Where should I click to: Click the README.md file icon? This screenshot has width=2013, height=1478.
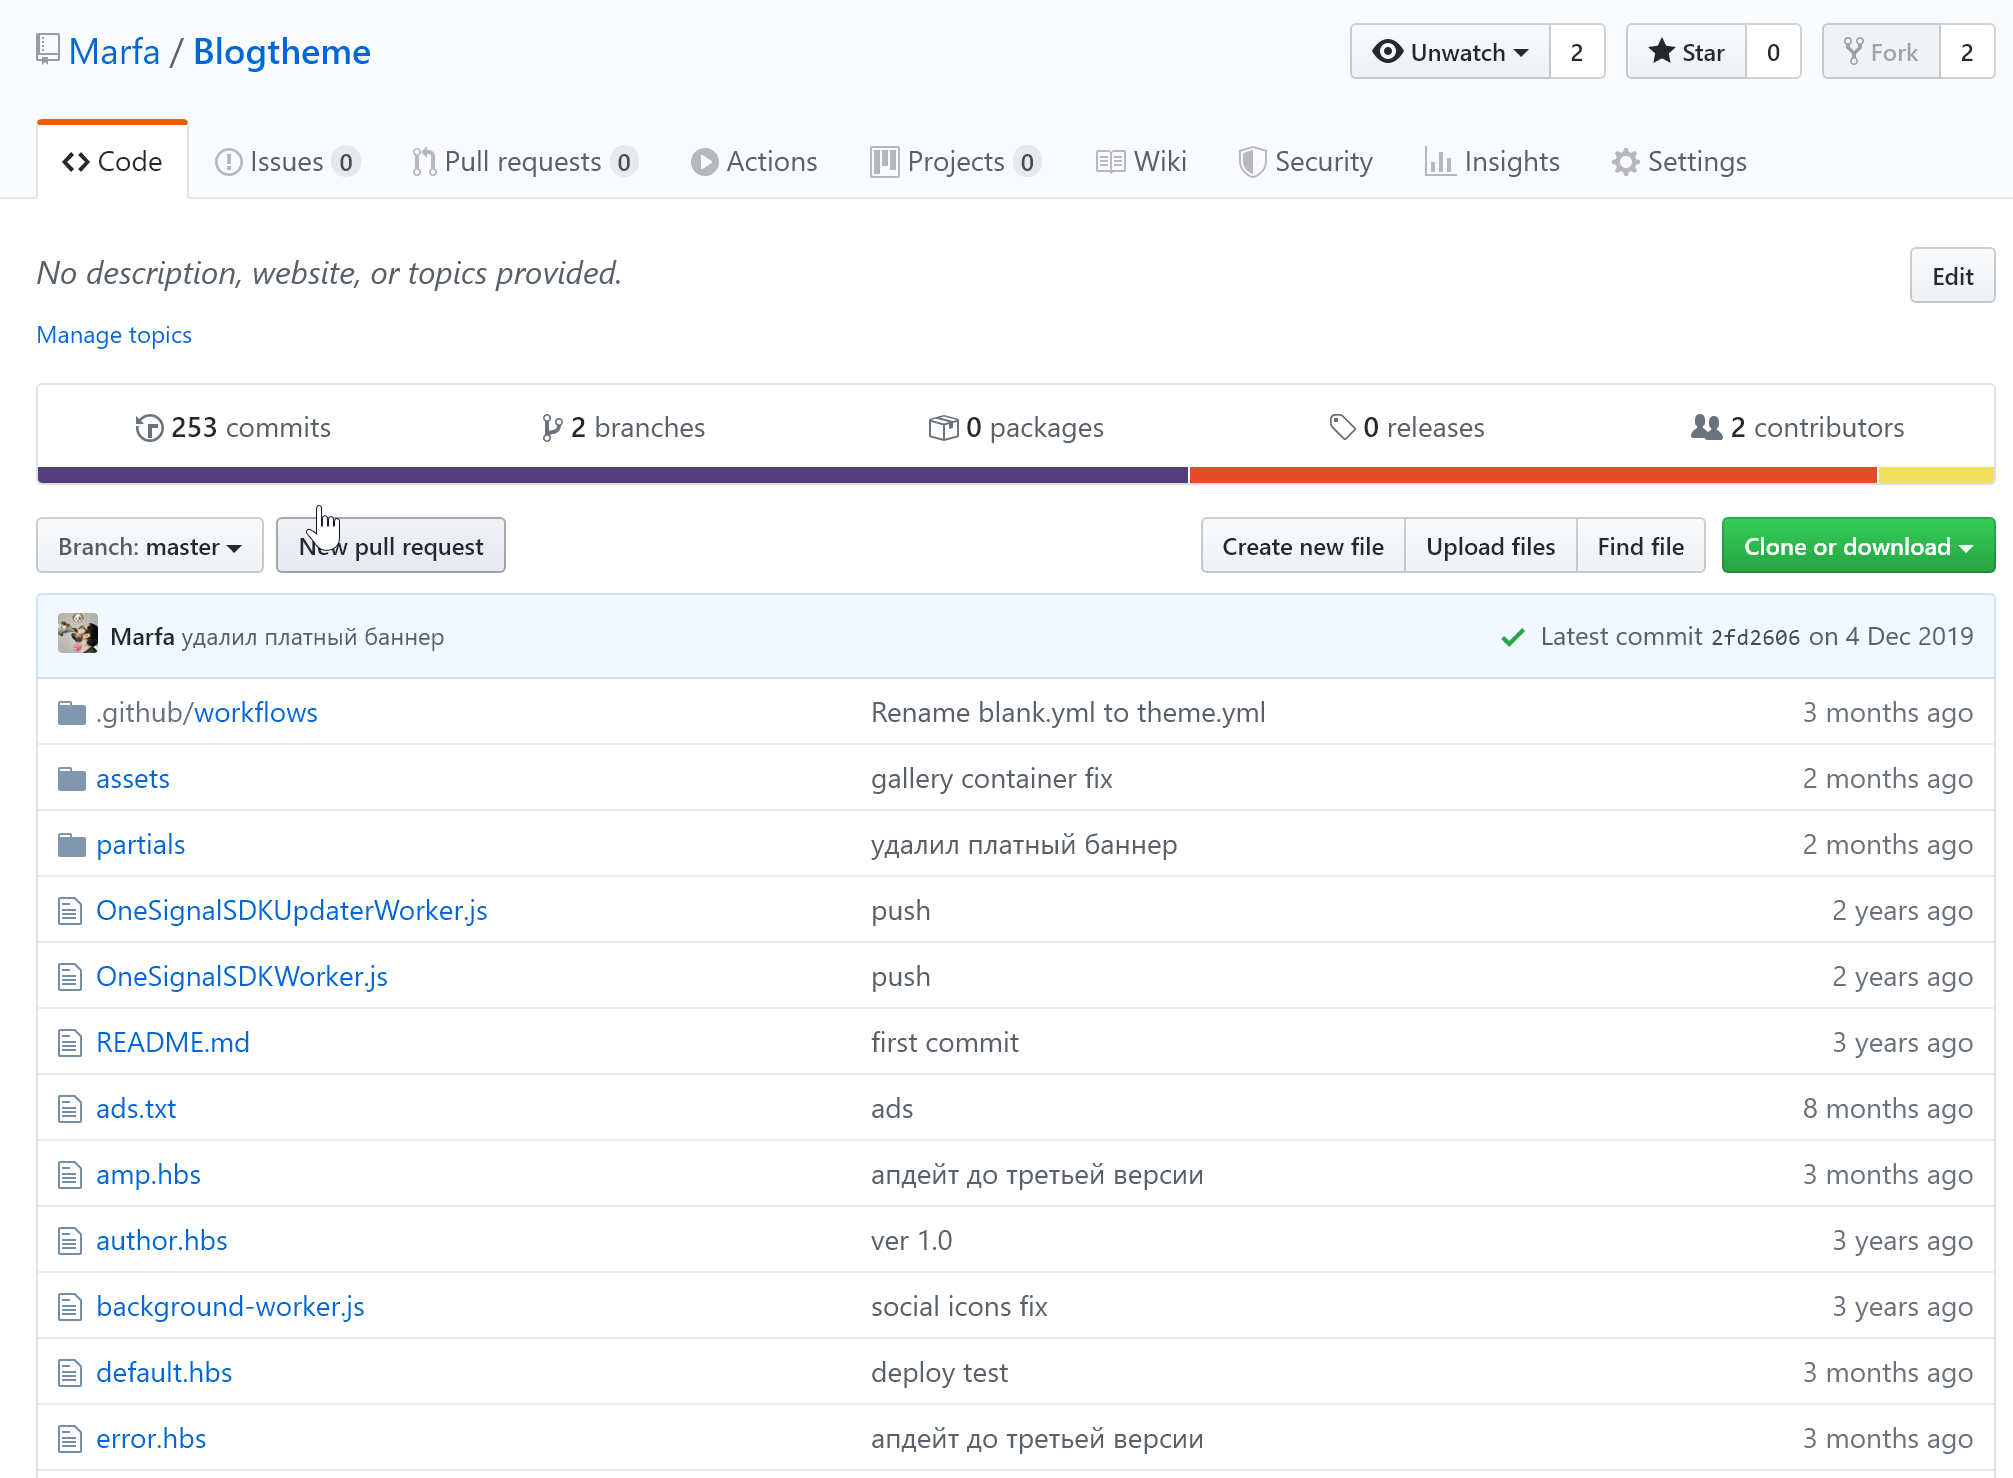70,1043
